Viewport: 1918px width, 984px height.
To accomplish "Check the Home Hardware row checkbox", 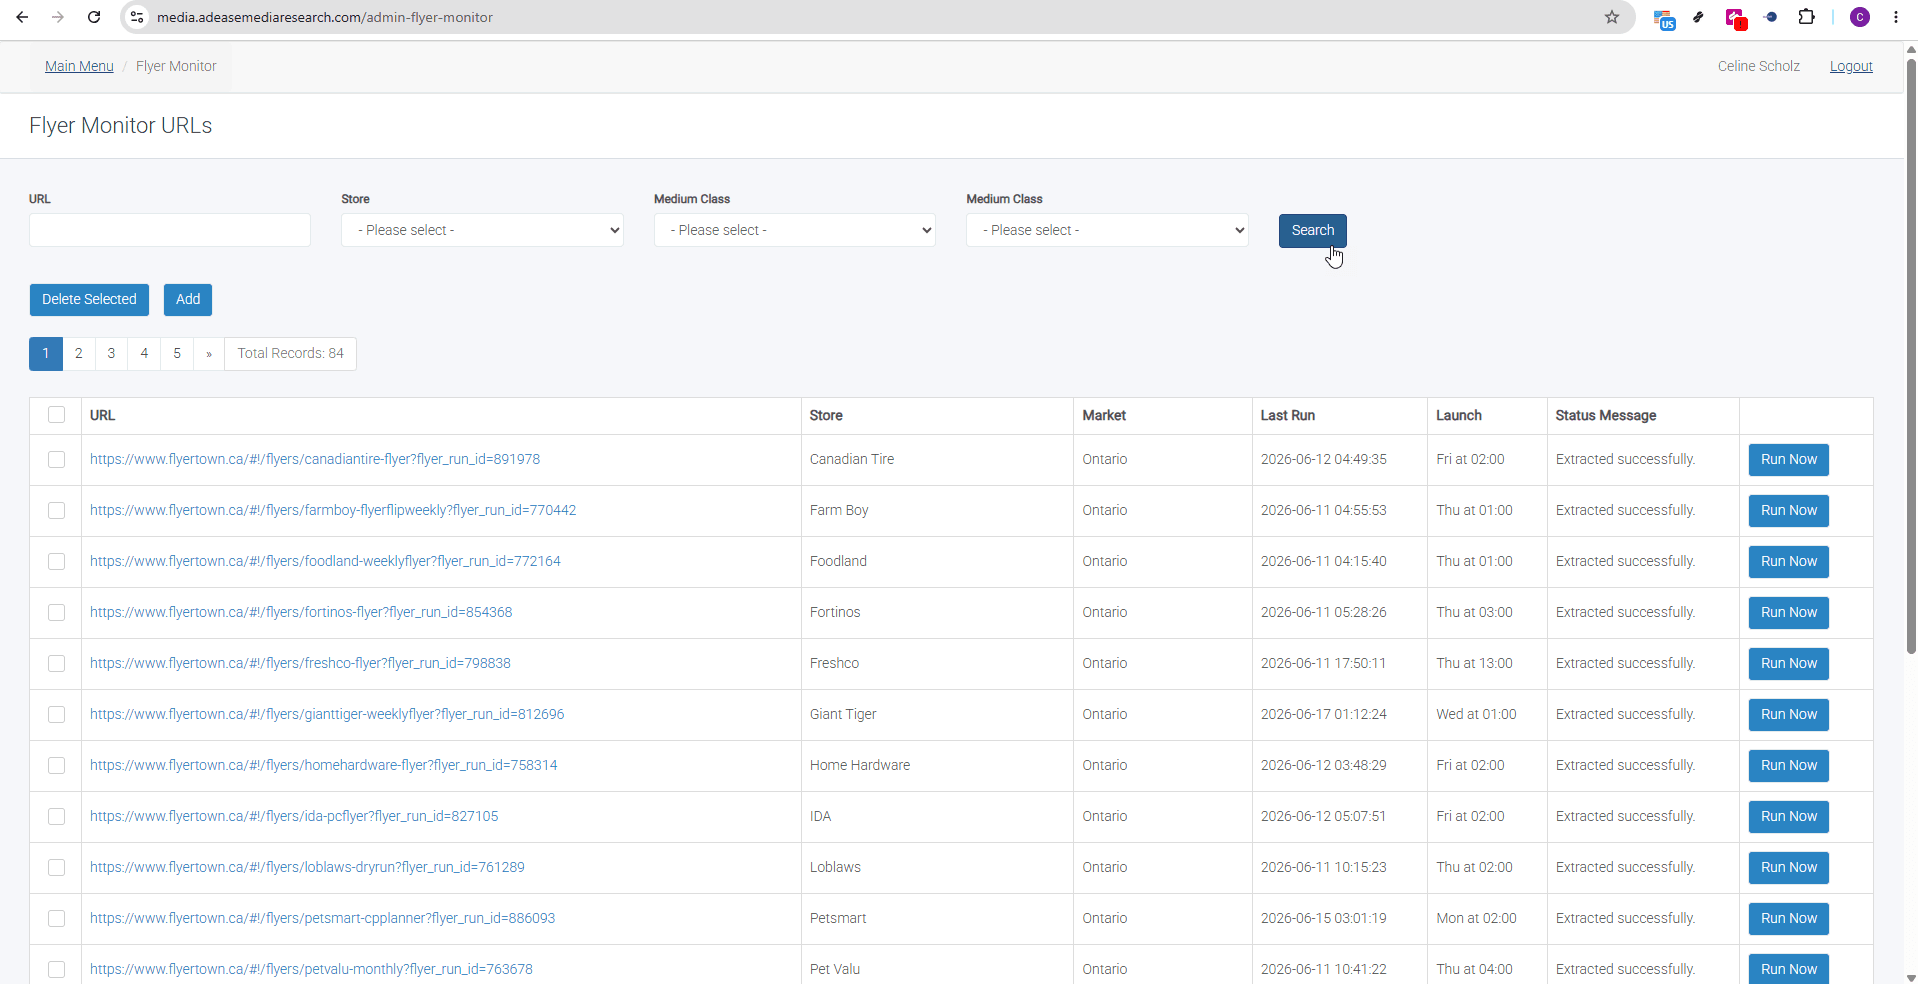I will click(x=56, y=765).
